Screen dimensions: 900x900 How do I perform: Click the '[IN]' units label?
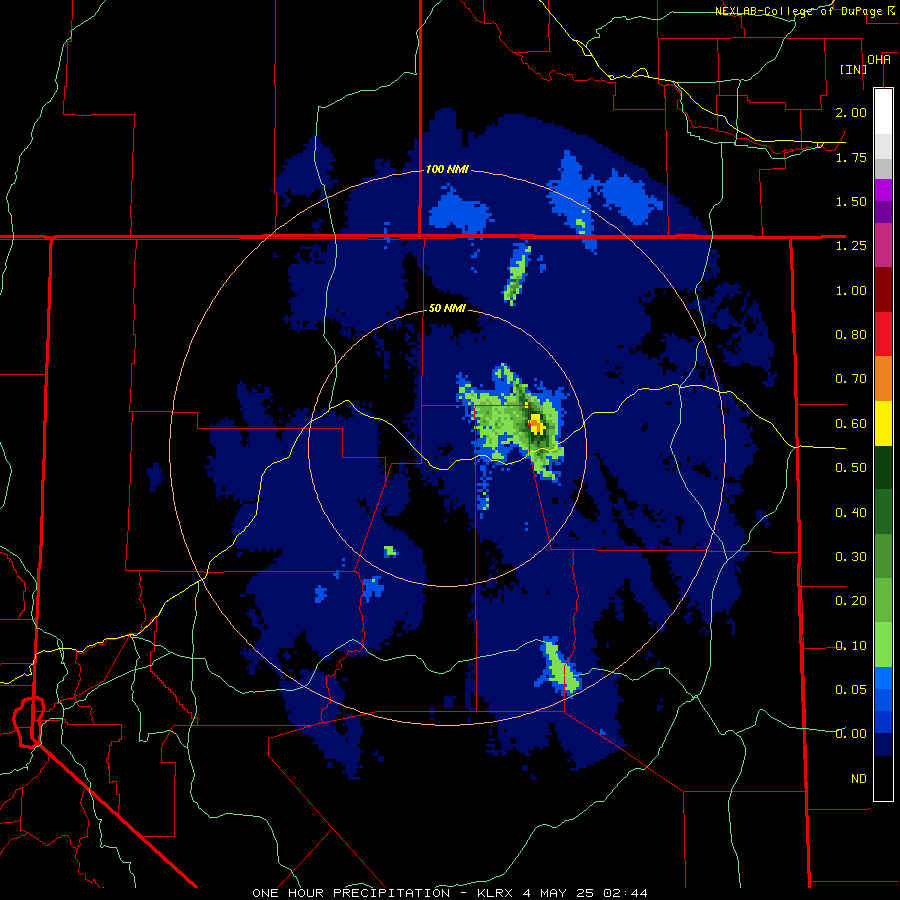pyautogui.click(x=853, y=69)
